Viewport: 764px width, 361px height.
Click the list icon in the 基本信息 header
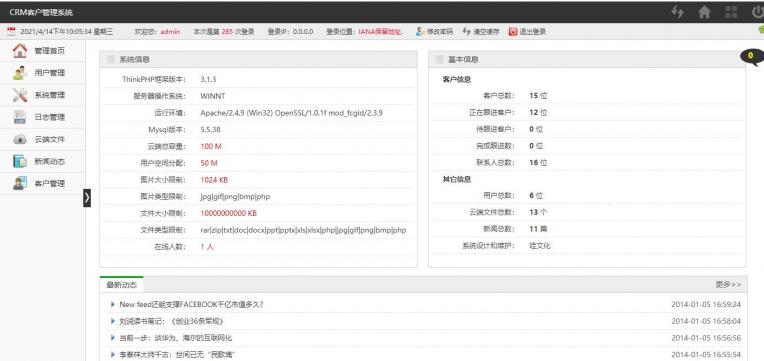pyautogui.click(x=439, y=59)
